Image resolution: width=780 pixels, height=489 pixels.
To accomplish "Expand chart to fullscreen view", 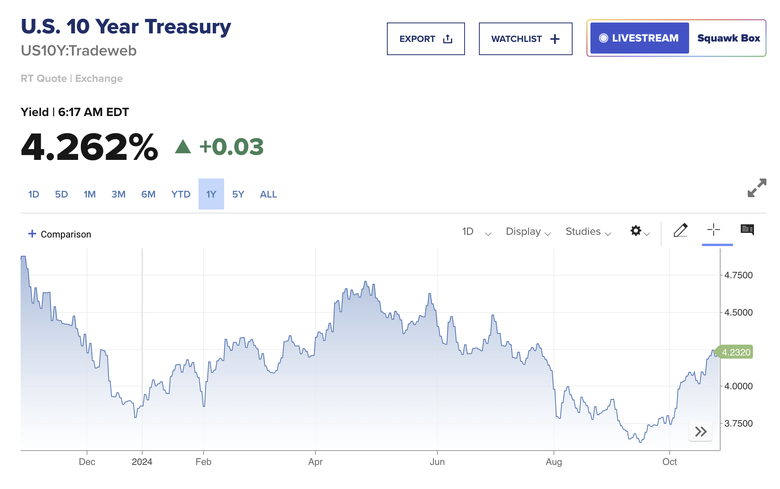I will [757, 188].
